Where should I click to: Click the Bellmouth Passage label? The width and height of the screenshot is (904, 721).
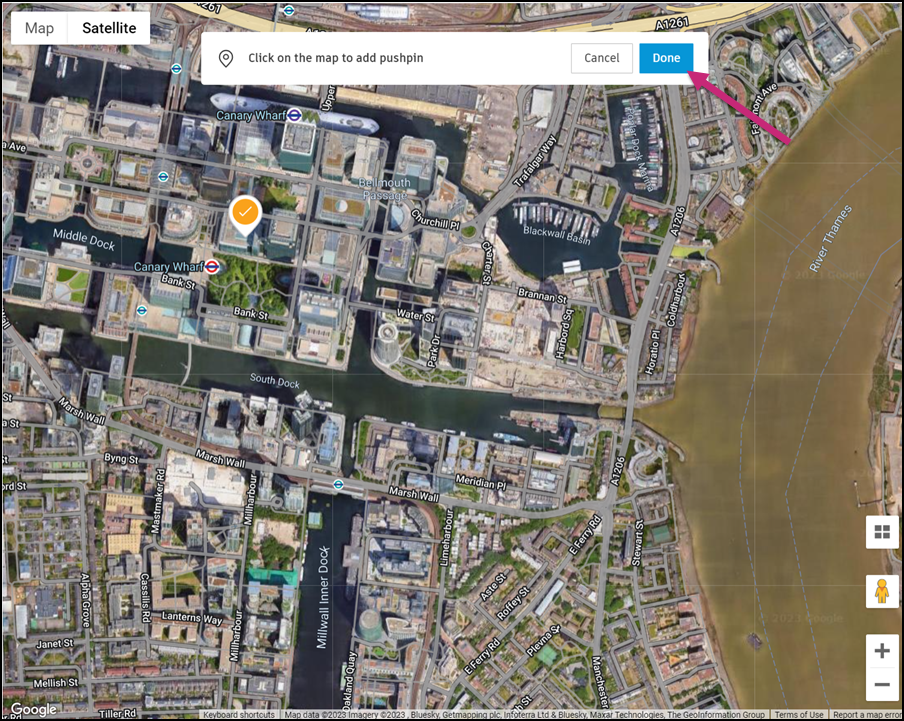385,189
